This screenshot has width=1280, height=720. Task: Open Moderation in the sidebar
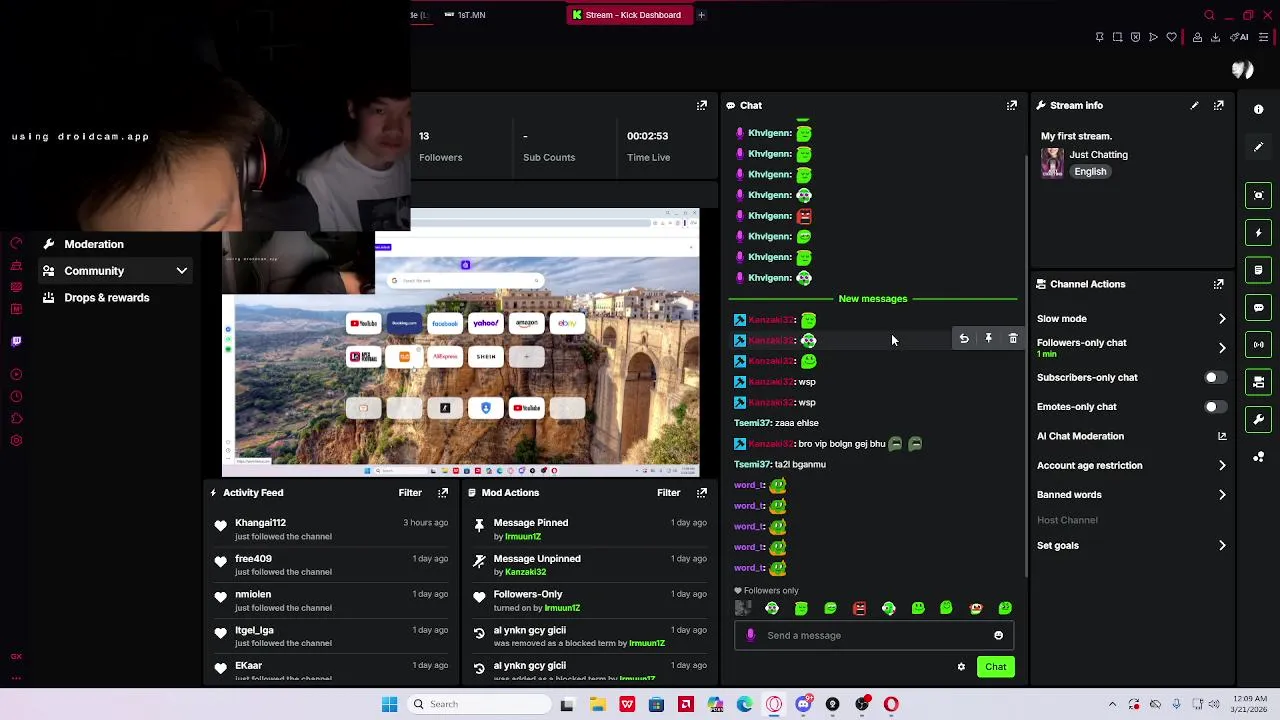[94, 244]
